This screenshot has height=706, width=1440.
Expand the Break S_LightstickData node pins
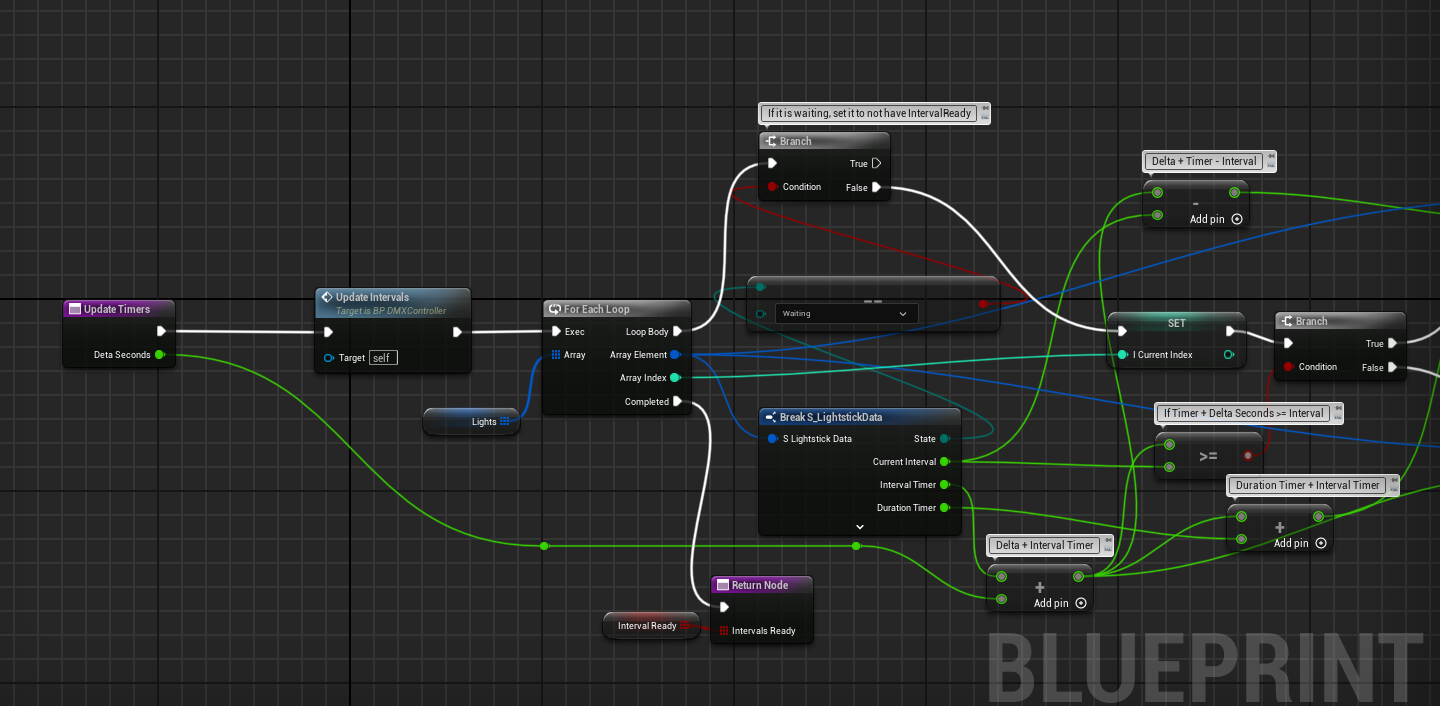[859, 526]
